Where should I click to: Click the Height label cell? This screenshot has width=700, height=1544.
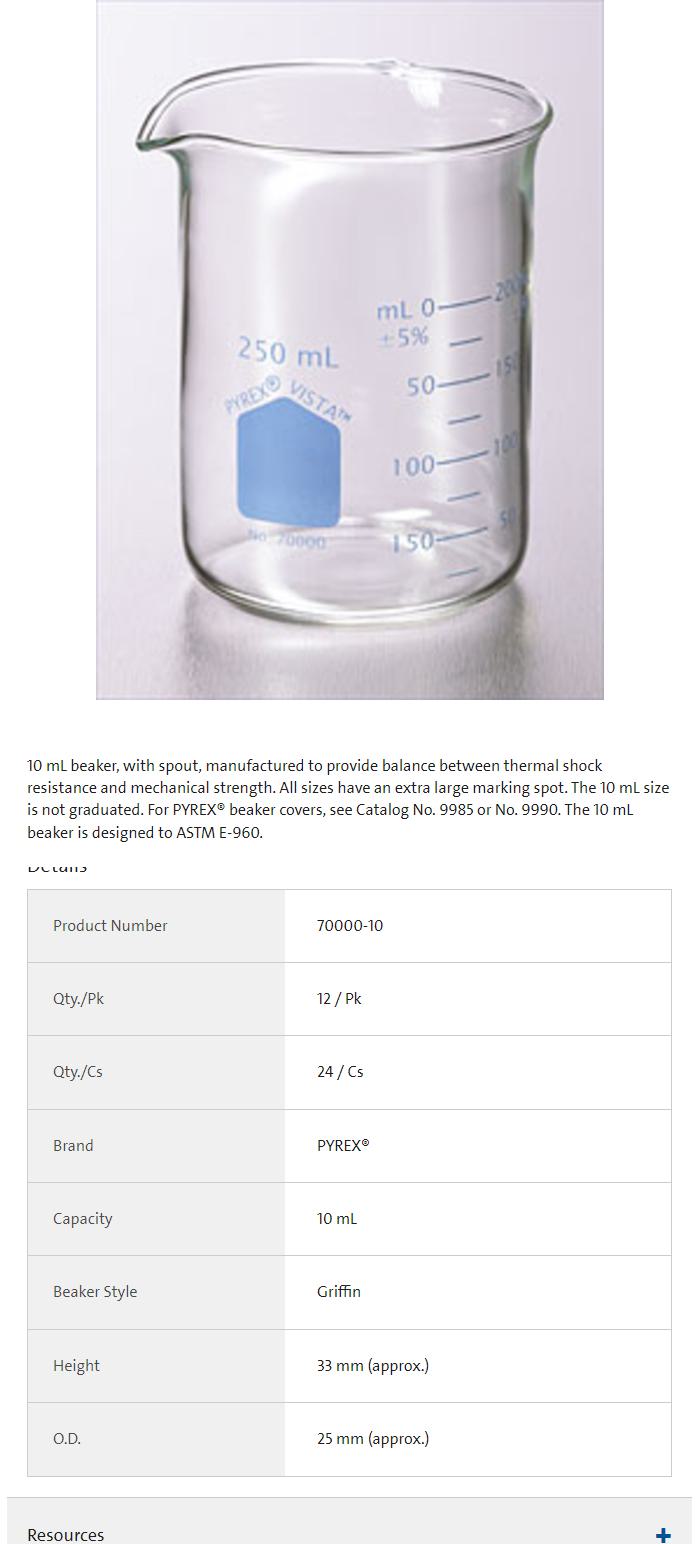pyautogui.click(x=76, y=1366)
